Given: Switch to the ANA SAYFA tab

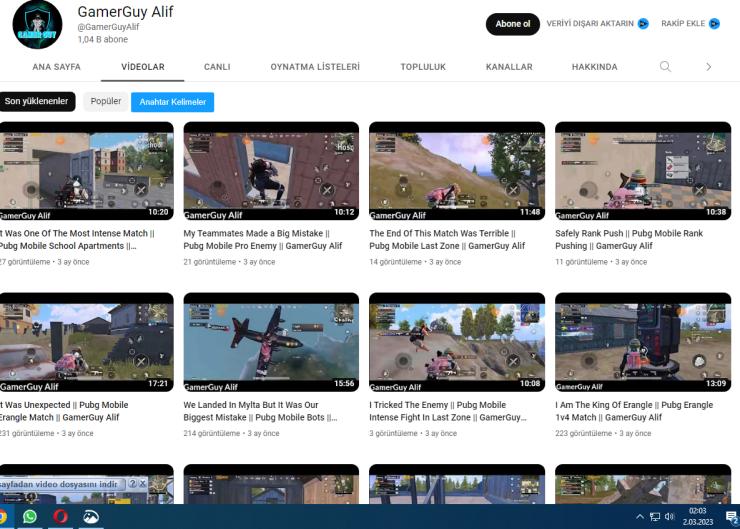Looking at the screenshot, I should (57, 67).
